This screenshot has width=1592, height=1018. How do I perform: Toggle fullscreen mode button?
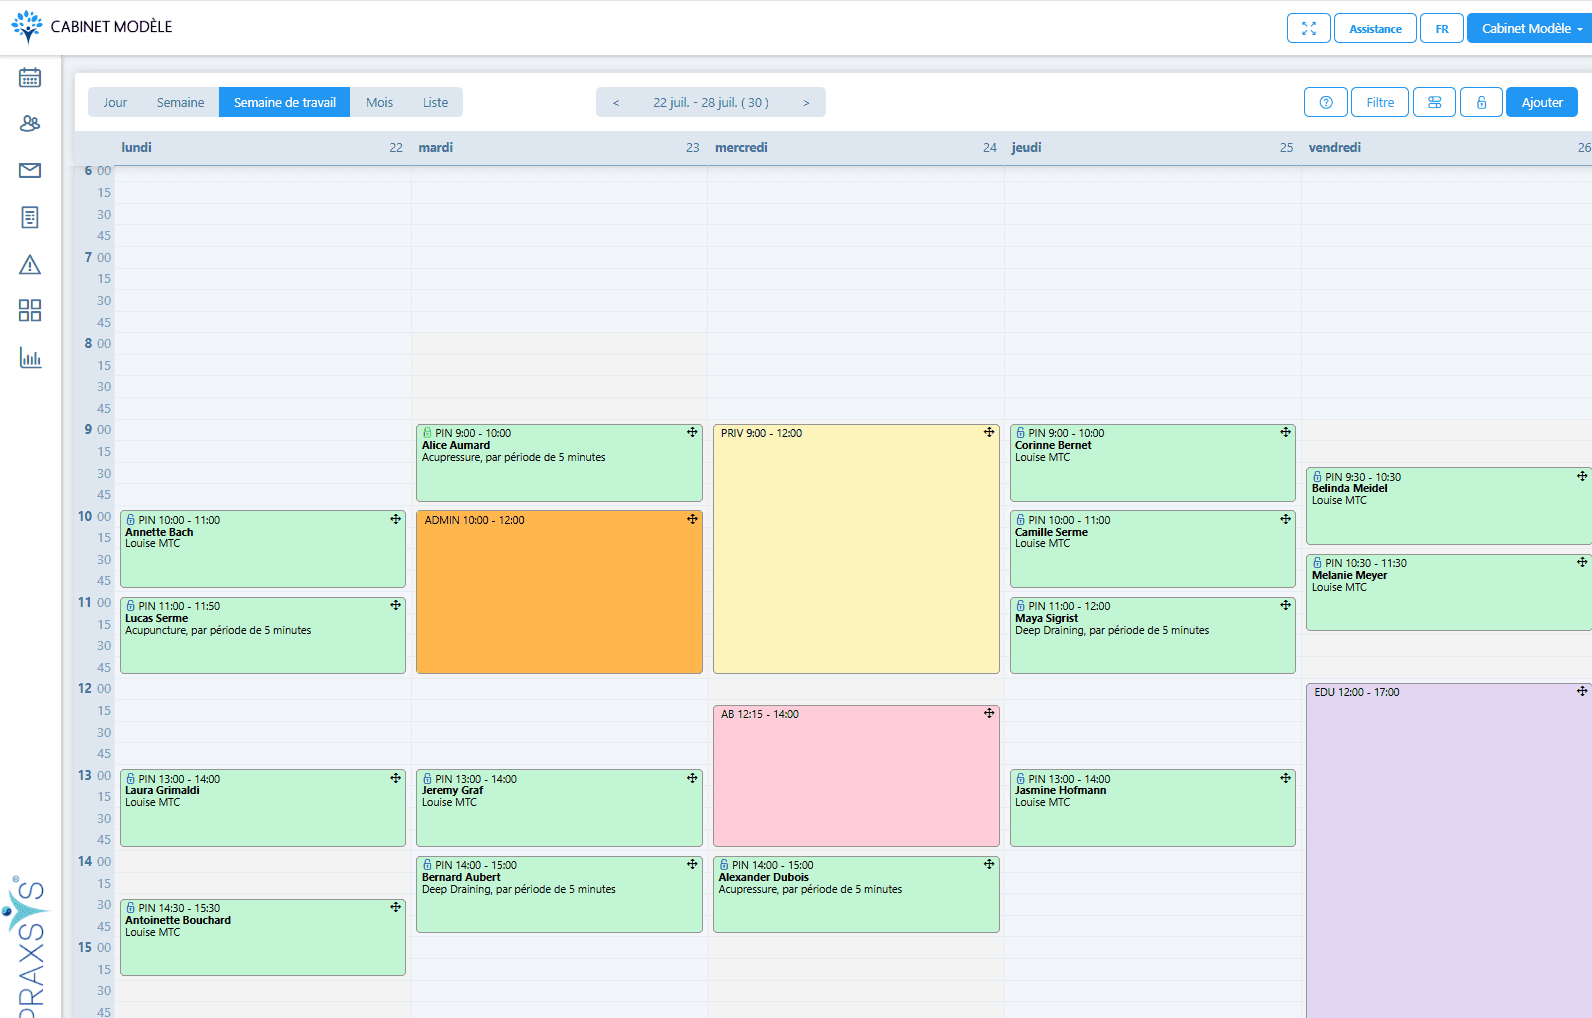coord(1309,28)
